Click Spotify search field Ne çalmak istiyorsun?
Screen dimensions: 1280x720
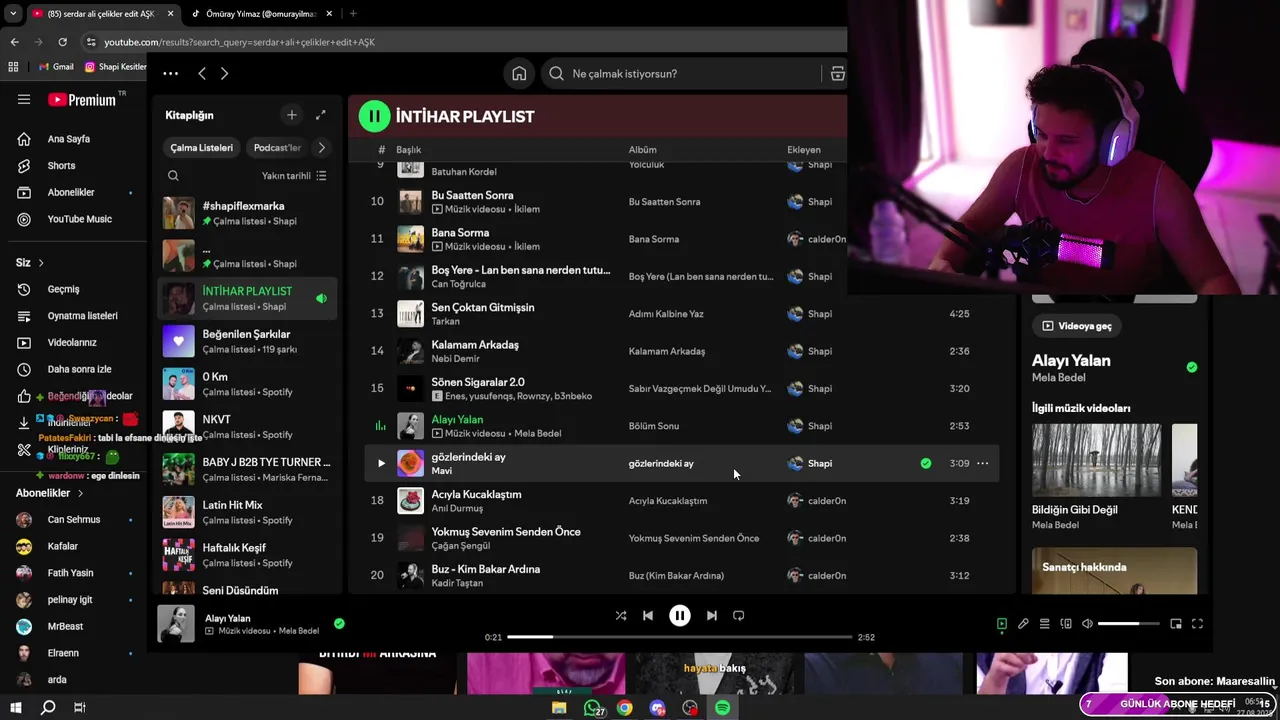point(683,73)
